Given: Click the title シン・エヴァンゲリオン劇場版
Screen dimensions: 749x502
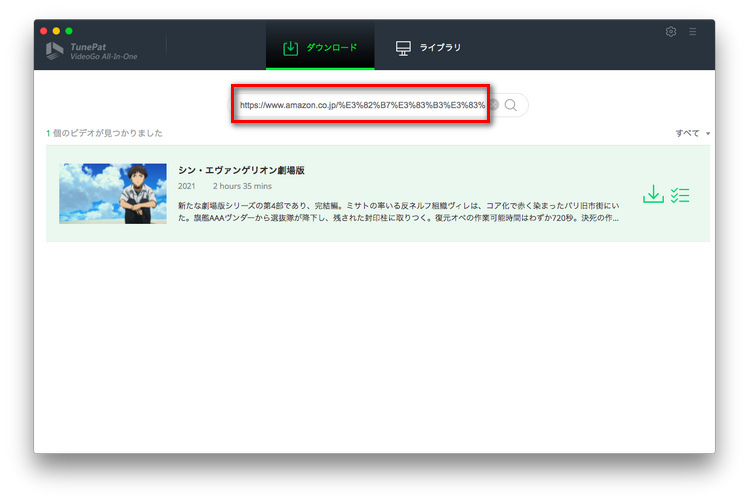Looking at the screenshot, I should [x=241, y=171].
